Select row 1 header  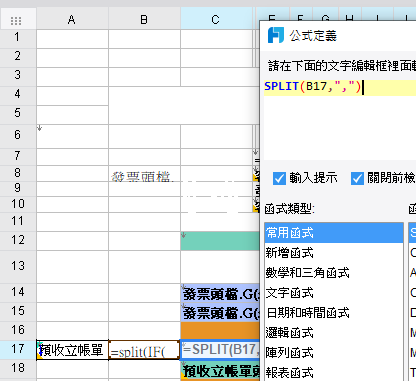coord(18,39)
